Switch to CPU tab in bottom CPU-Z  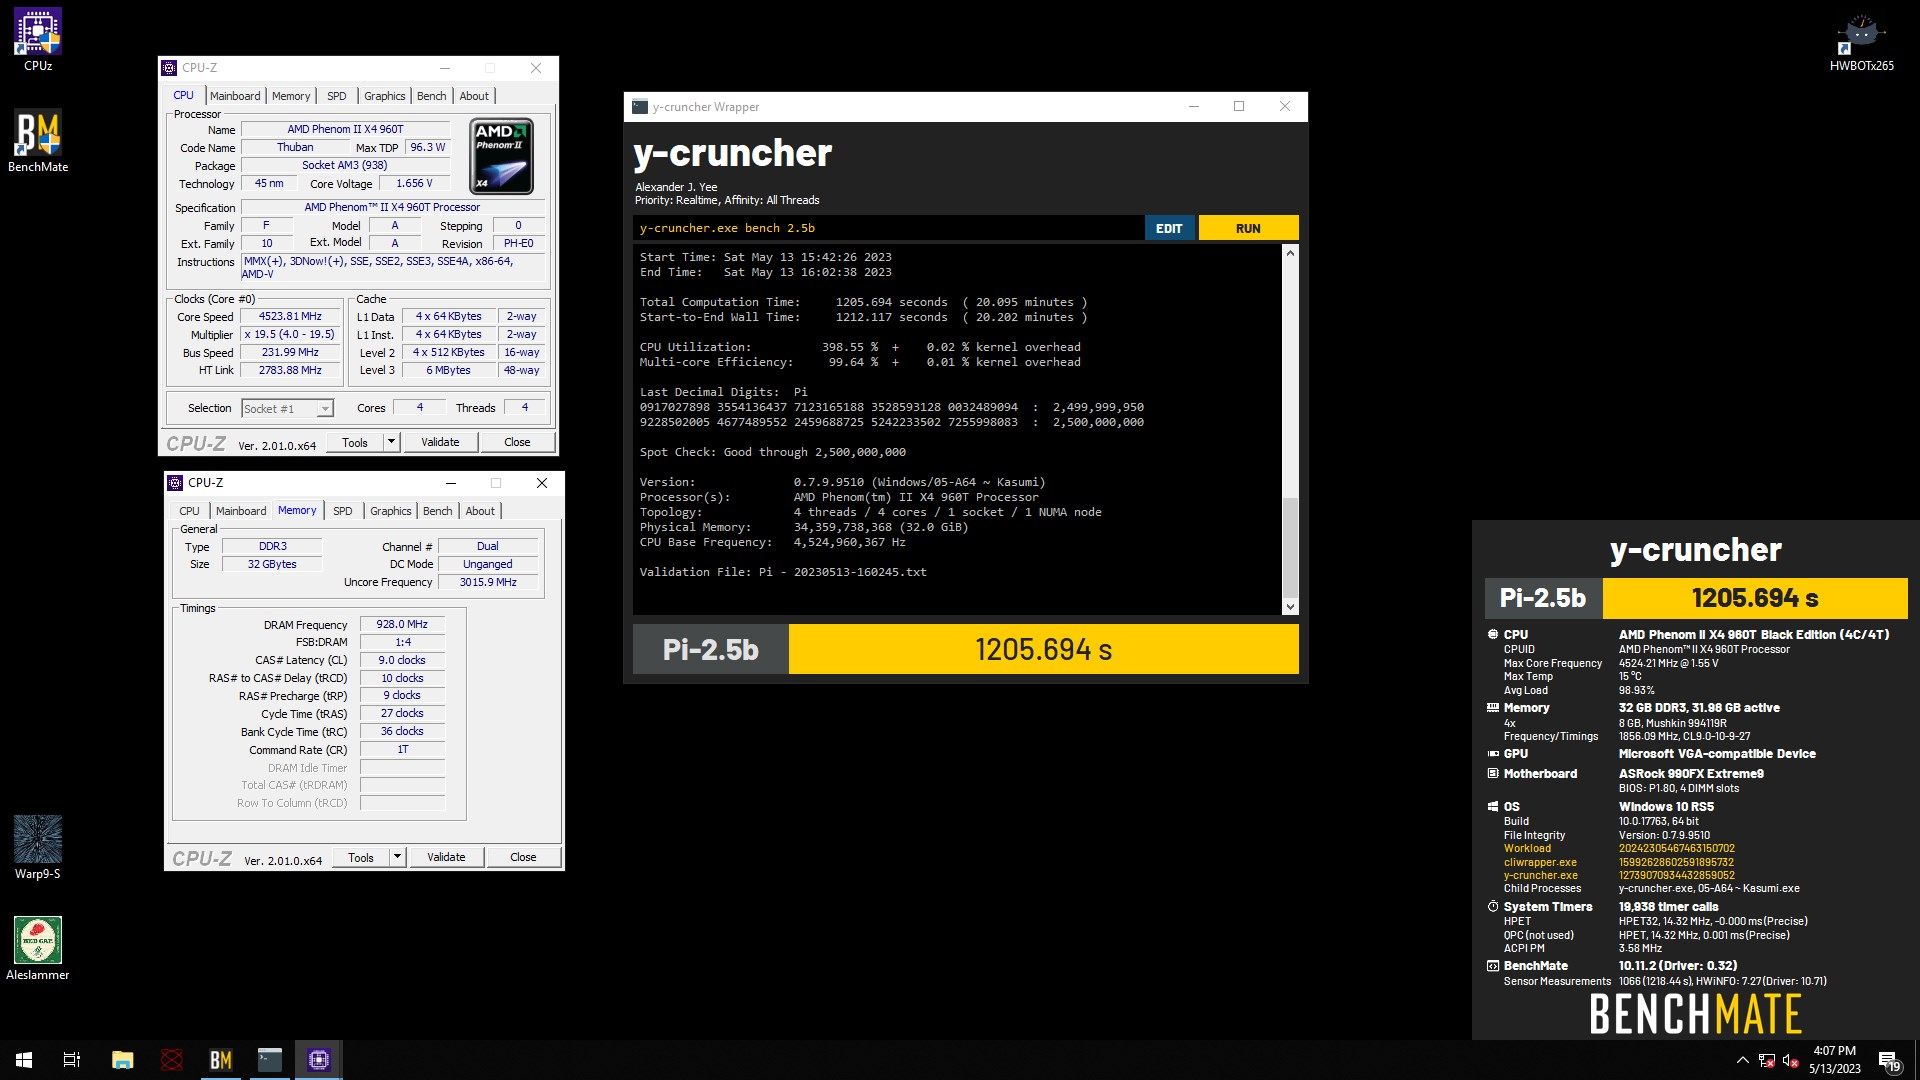coord(190,511)
